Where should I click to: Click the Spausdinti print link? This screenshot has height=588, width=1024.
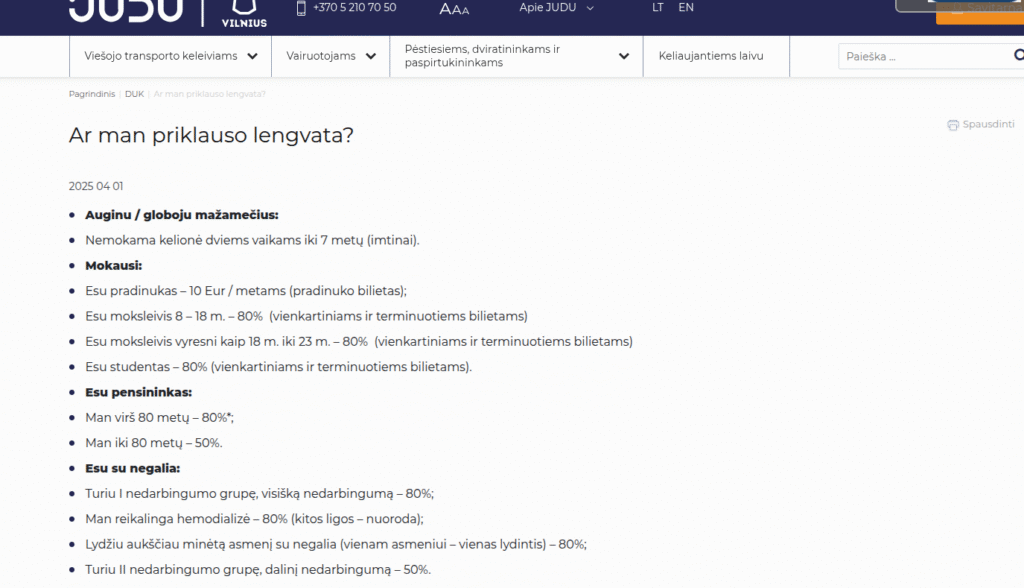[x=988, y=125]
